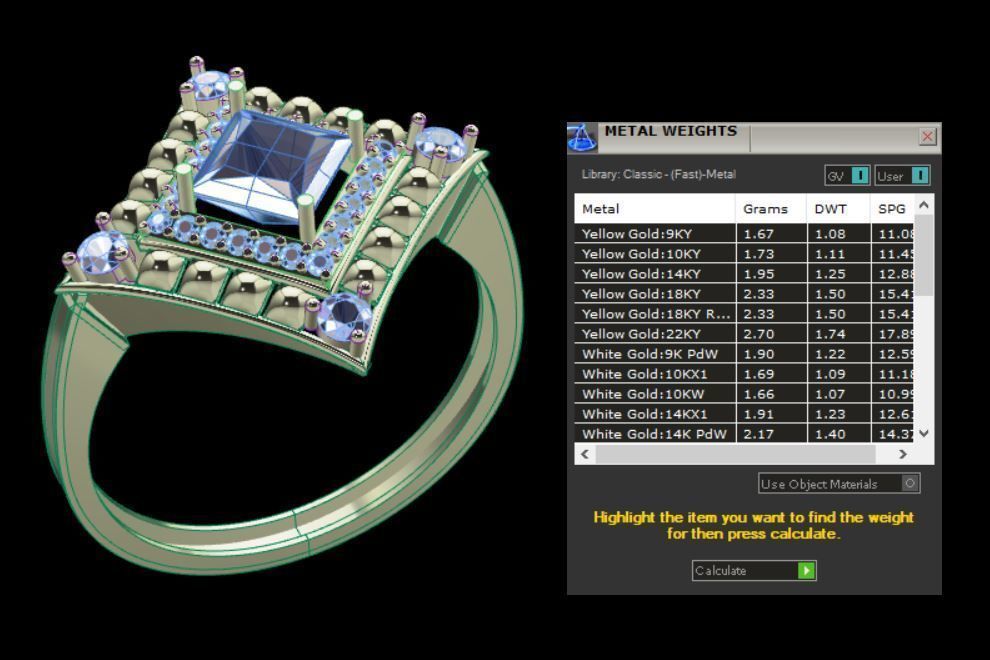This screenshot has height=660, width=990.
Task: Click the 1.67 grams value for 9KY
Action: coord(771,234)
